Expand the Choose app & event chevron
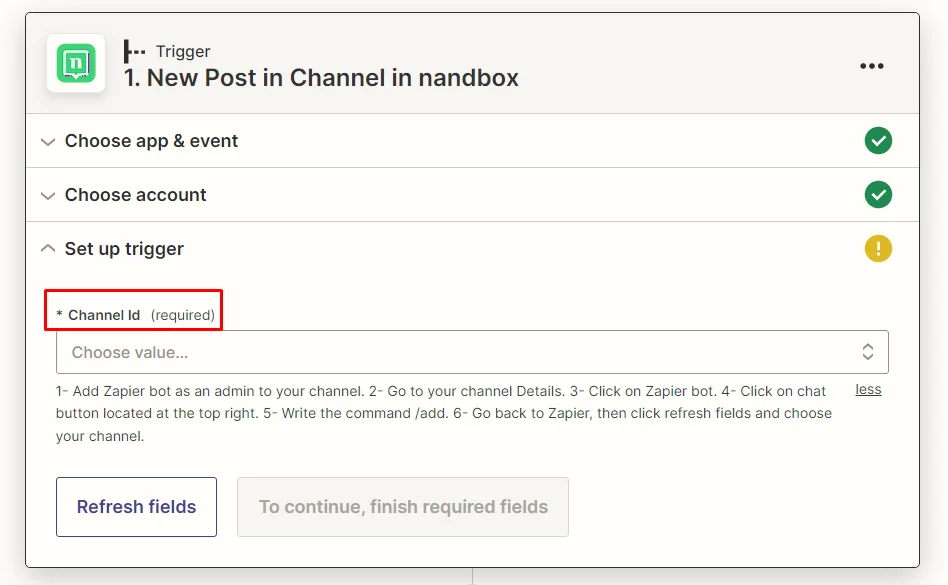The image size is (948, 585). (48, 142)
